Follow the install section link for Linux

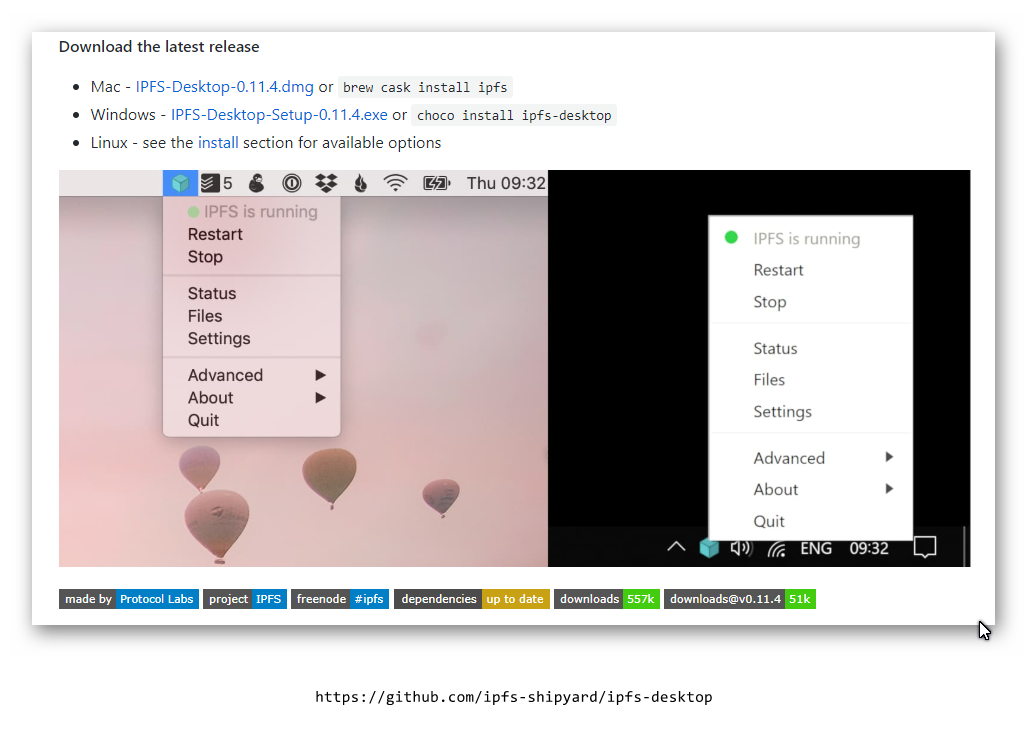[x=218, y=143]
